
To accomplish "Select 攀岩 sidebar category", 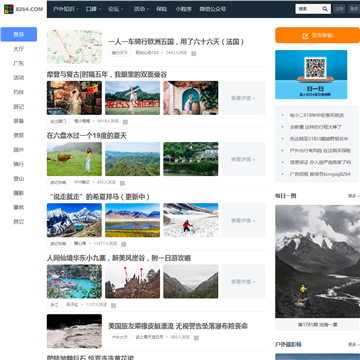I will [x=19, y=207].
